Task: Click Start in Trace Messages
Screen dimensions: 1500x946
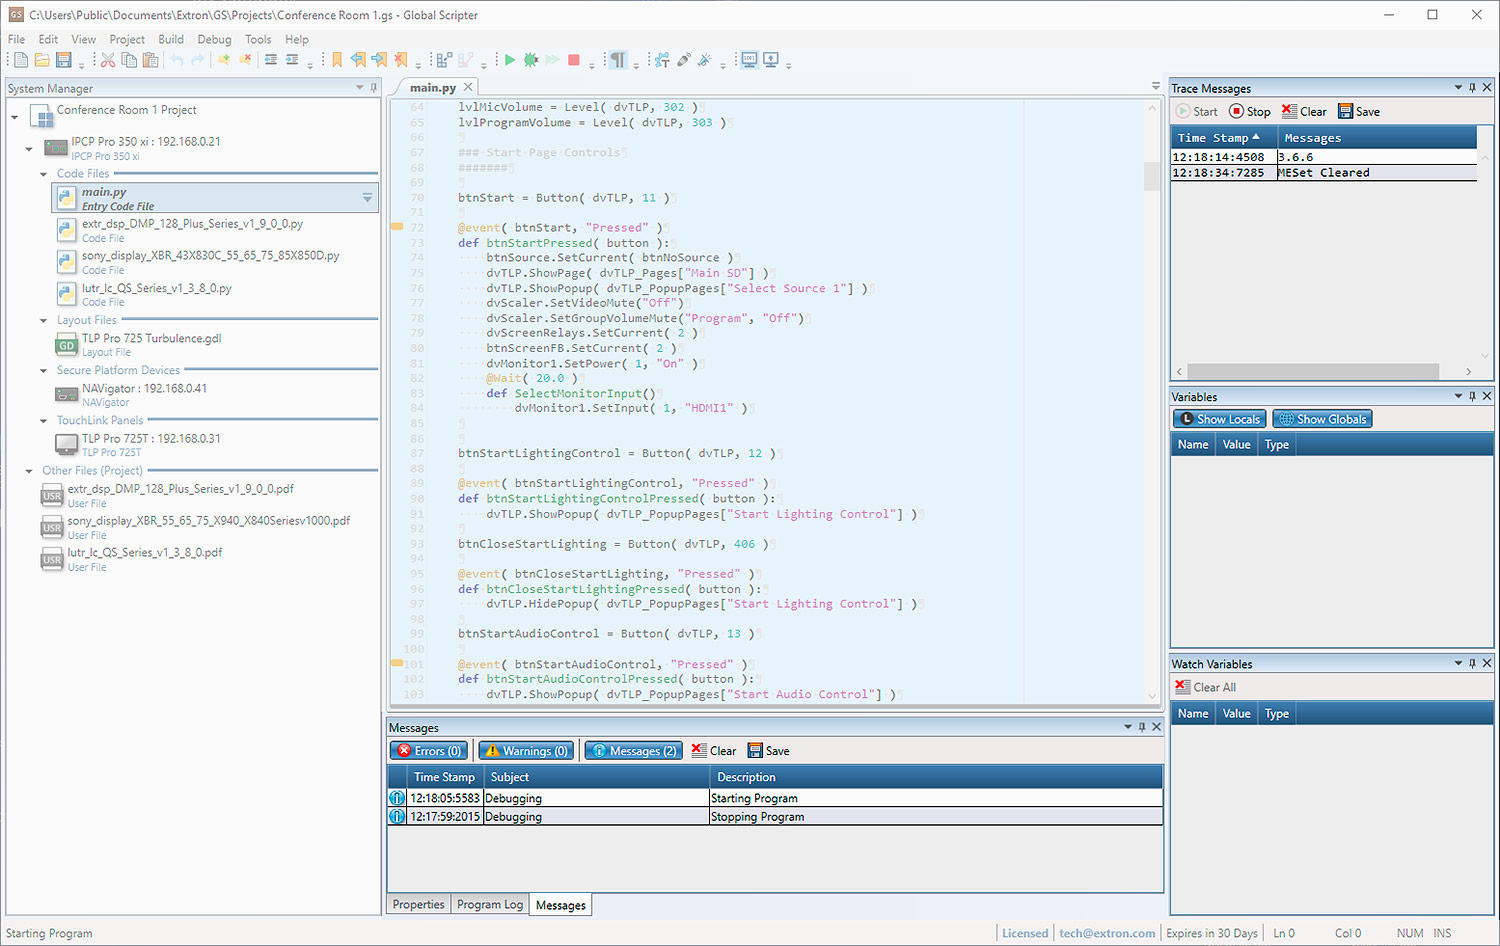Action: click(x=1197, y=112)
